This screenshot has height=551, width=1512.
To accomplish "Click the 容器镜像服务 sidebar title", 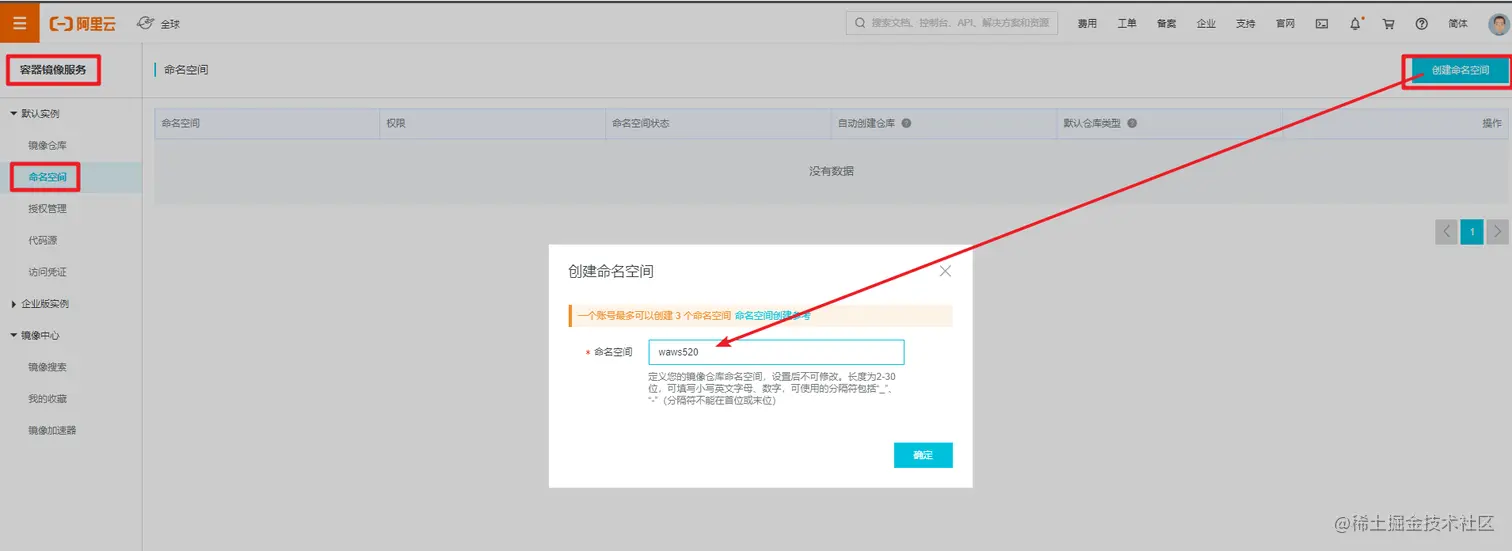I will pos(53,70).
